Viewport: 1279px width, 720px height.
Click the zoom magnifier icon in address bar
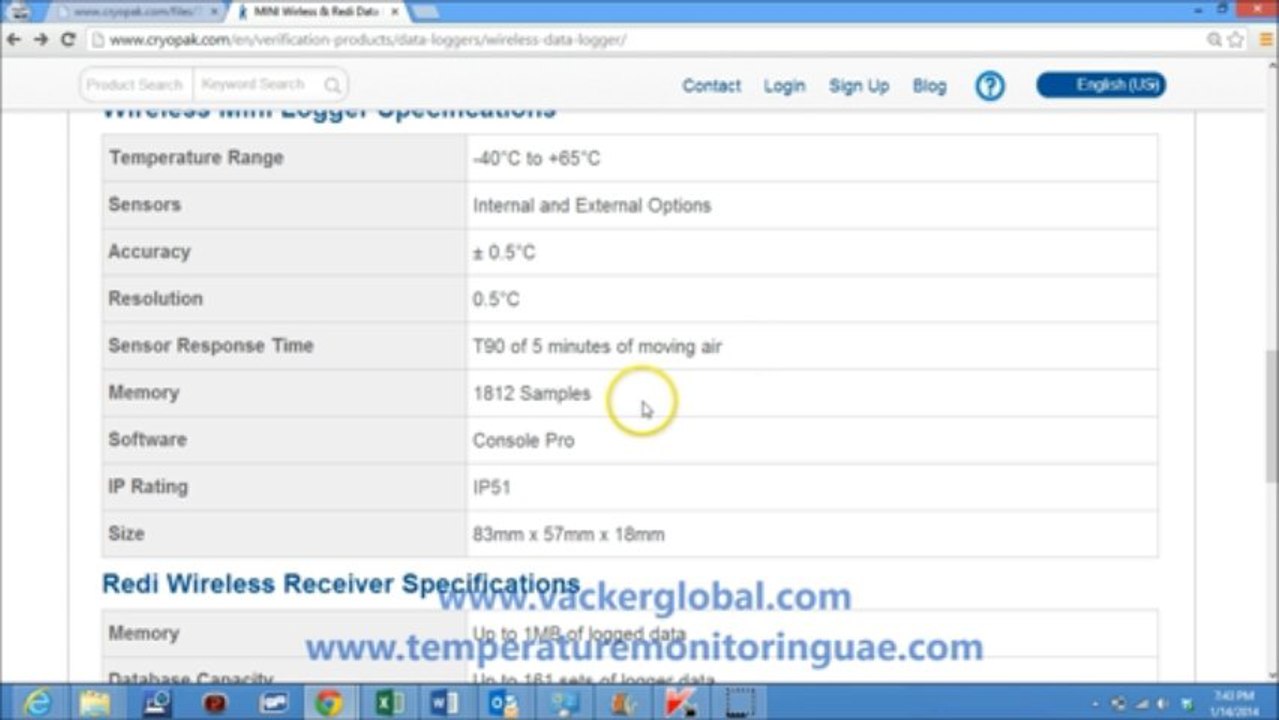point(1214,40)
